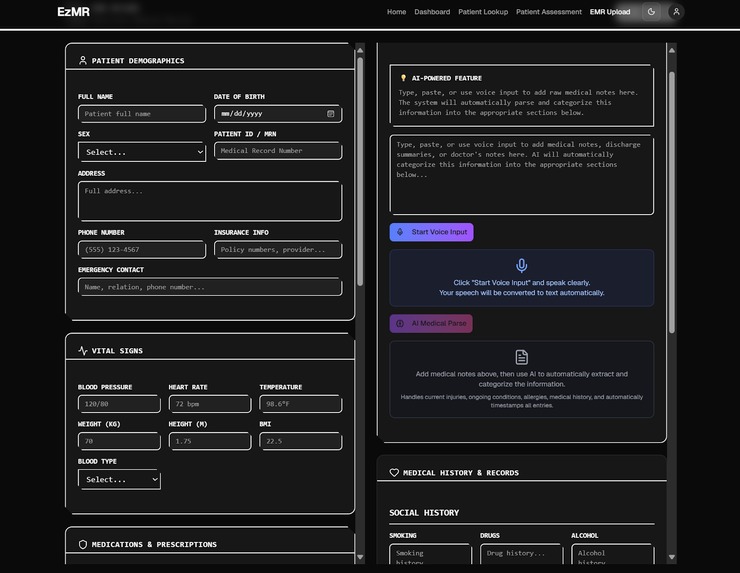Viewport: 740px width, 573px height.
Task: Open the Sex dropdown
Action: [x=142, y=152]
